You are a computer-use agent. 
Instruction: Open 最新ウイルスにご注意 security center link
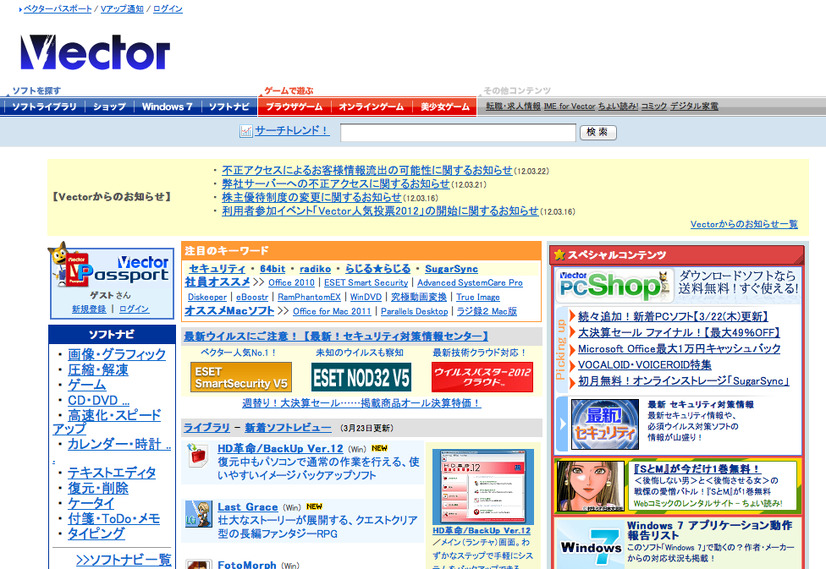pyautogui.click(x=336, y=336)
